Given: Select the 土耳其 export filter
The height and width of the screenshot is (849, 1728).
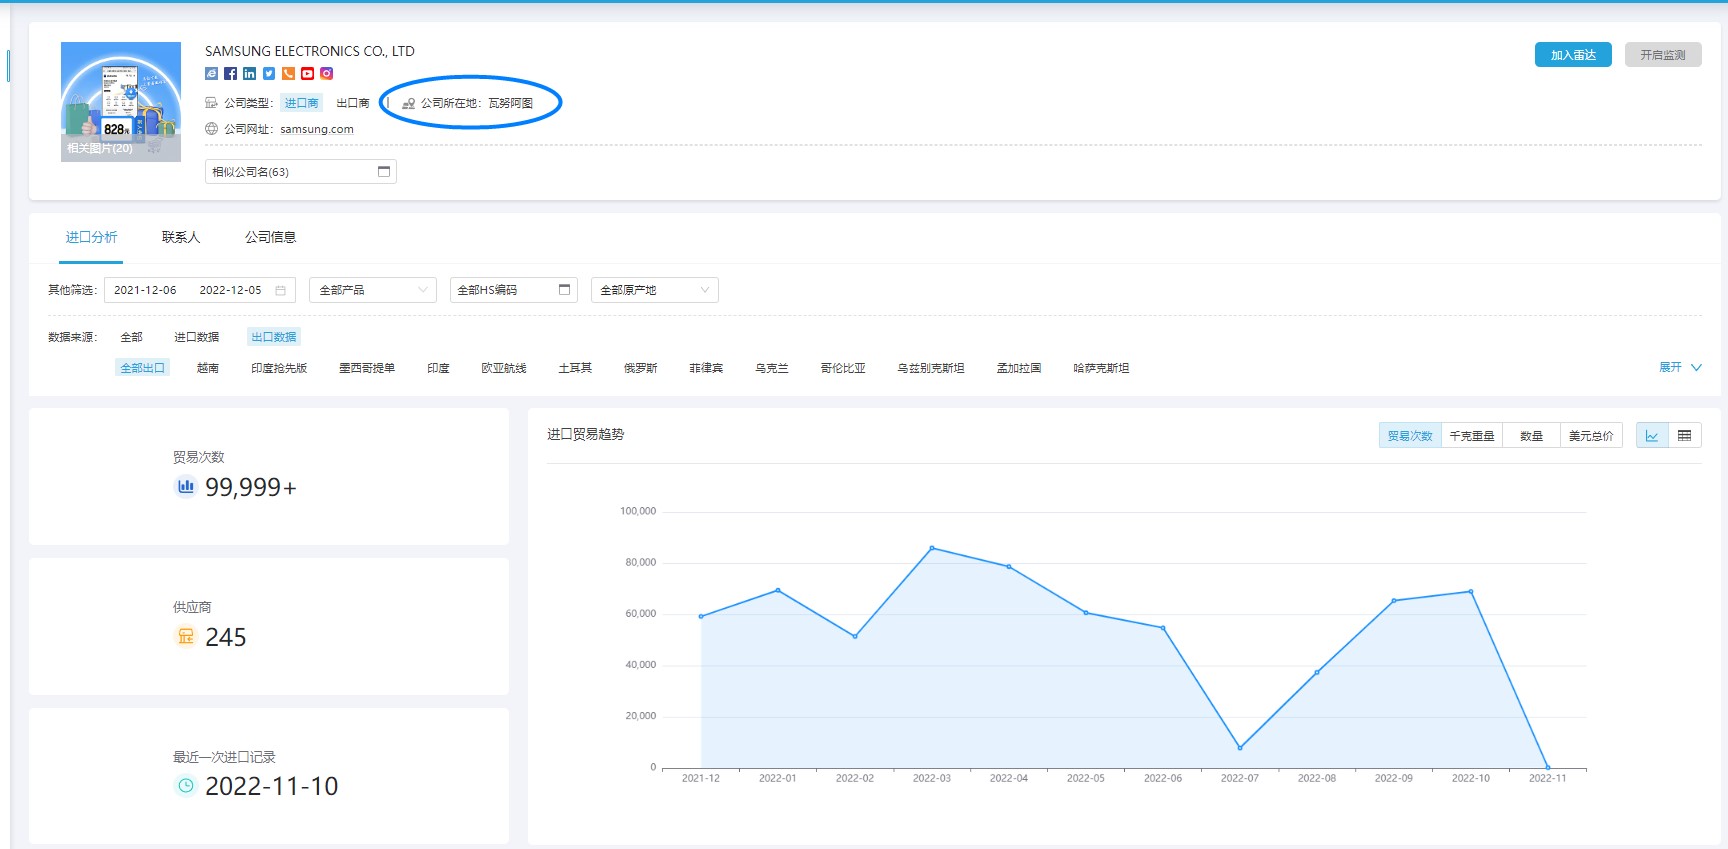Looking at the screenshot, I should coord(575,368).
